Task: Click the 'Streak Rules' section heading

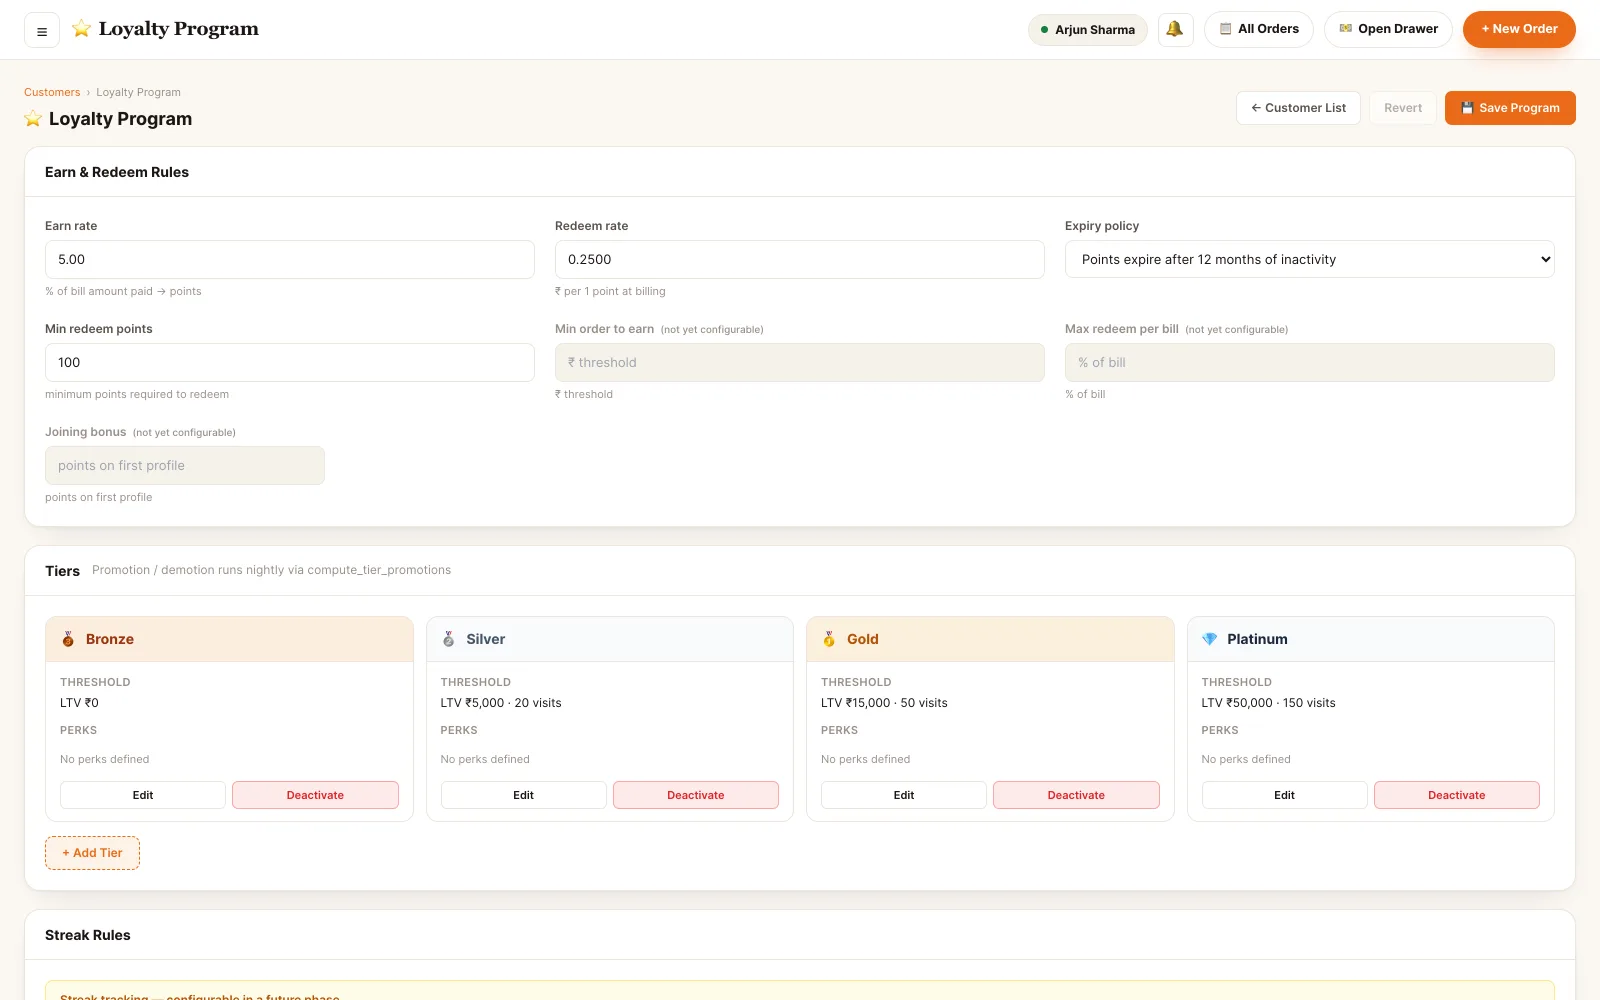Action: (x=88, y=935)
